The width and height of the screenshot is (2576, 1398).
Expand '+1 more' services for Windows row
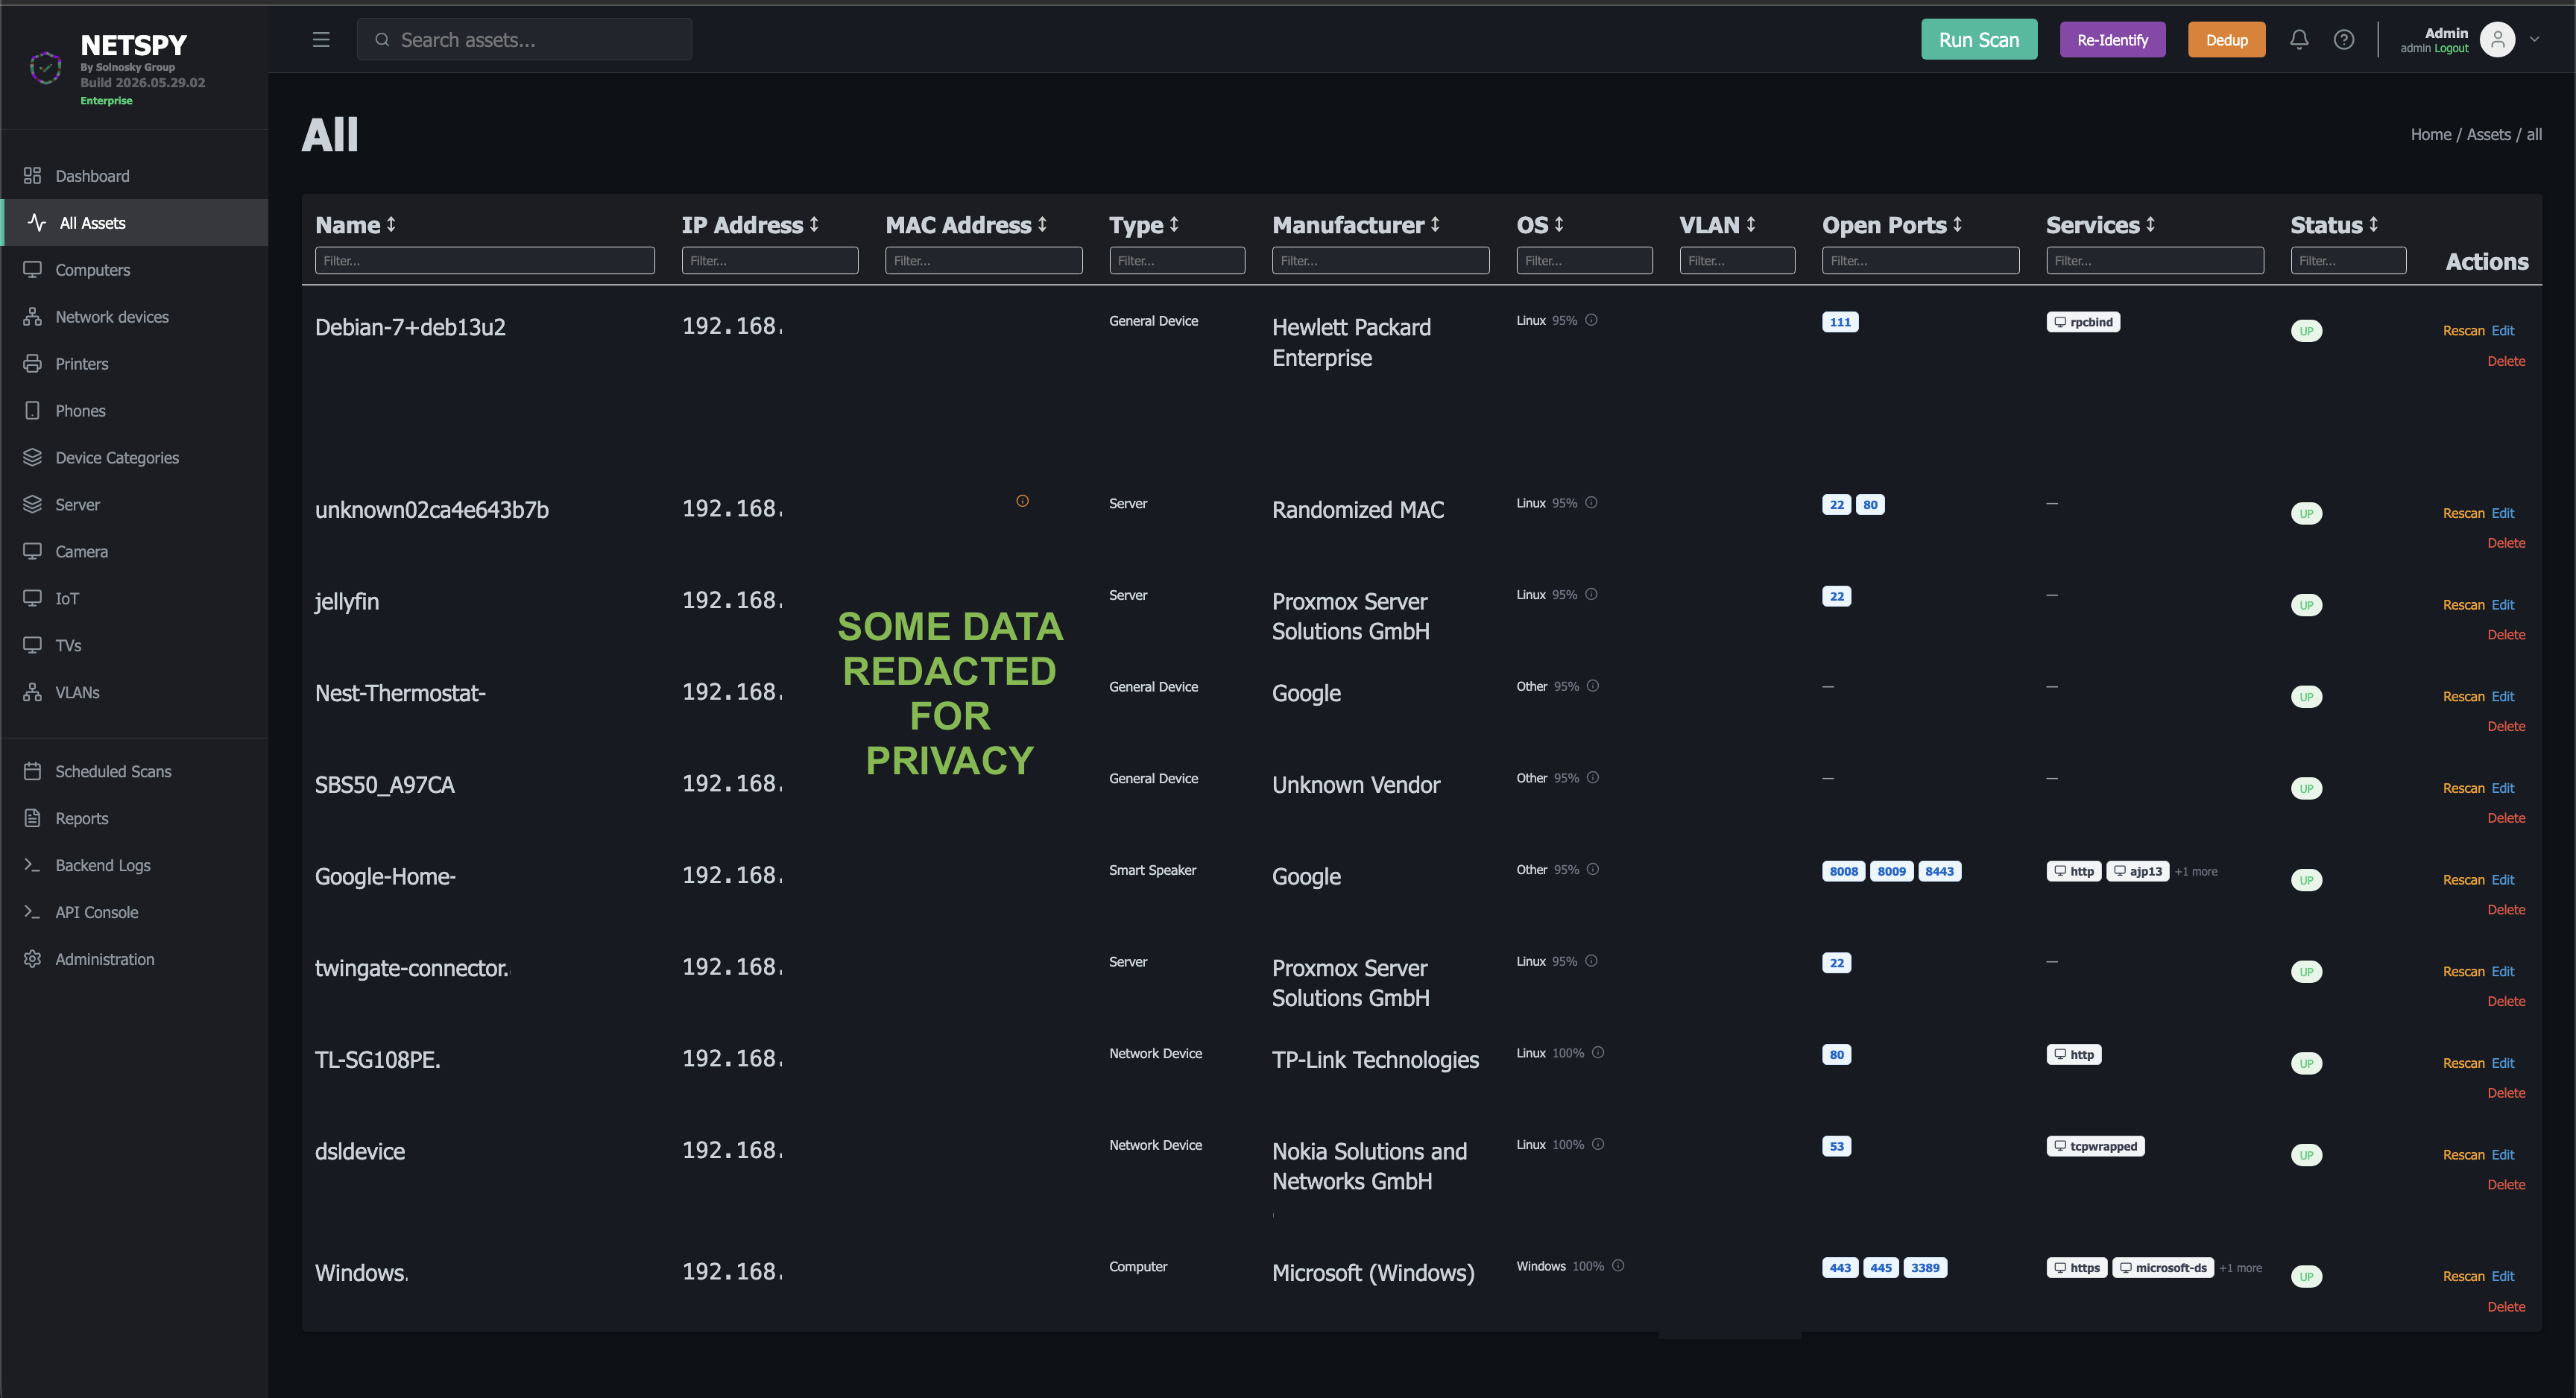point(2241,1268)
